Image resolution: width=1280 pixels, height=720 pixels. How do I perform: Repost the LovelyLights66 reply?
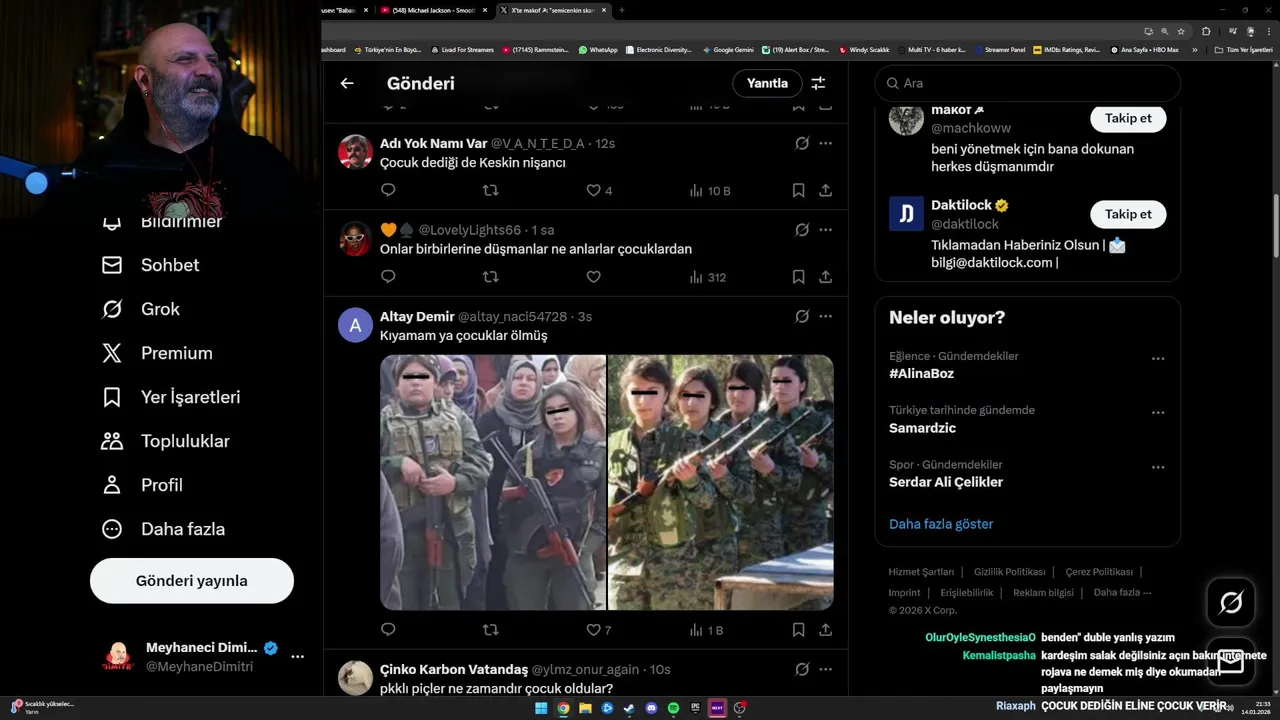[490, 277]
